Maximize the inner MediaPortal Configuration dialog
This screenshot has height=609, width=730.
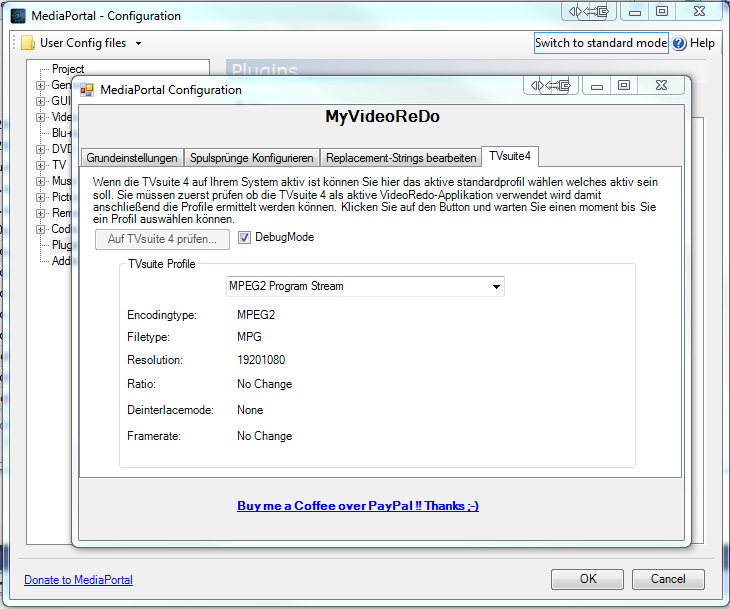pyautogui.click(x=624, y=85)
